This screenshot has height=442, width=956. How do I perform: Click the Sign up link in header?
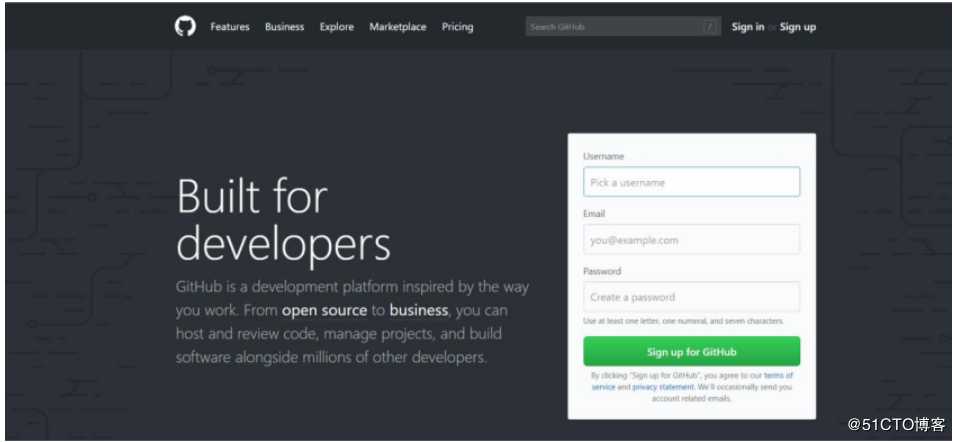click(x=797, y=27)
